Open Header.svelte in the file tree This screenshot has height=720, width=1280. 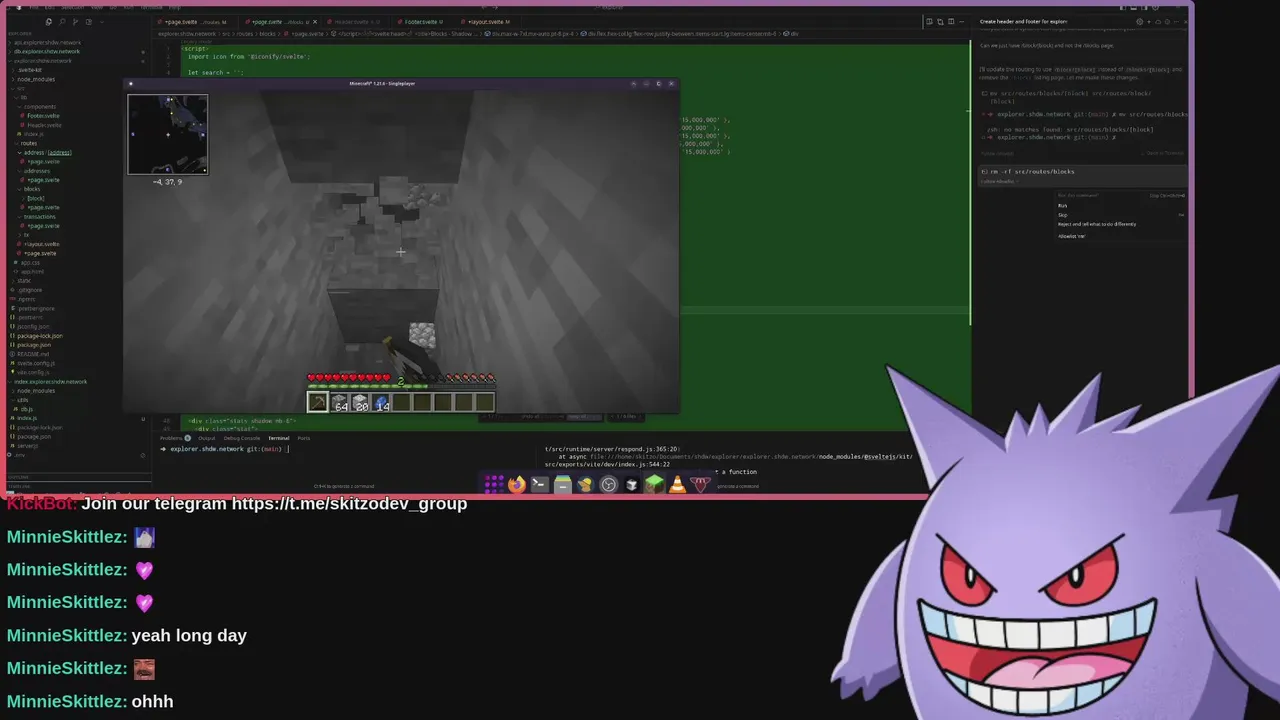pos(43,125)
